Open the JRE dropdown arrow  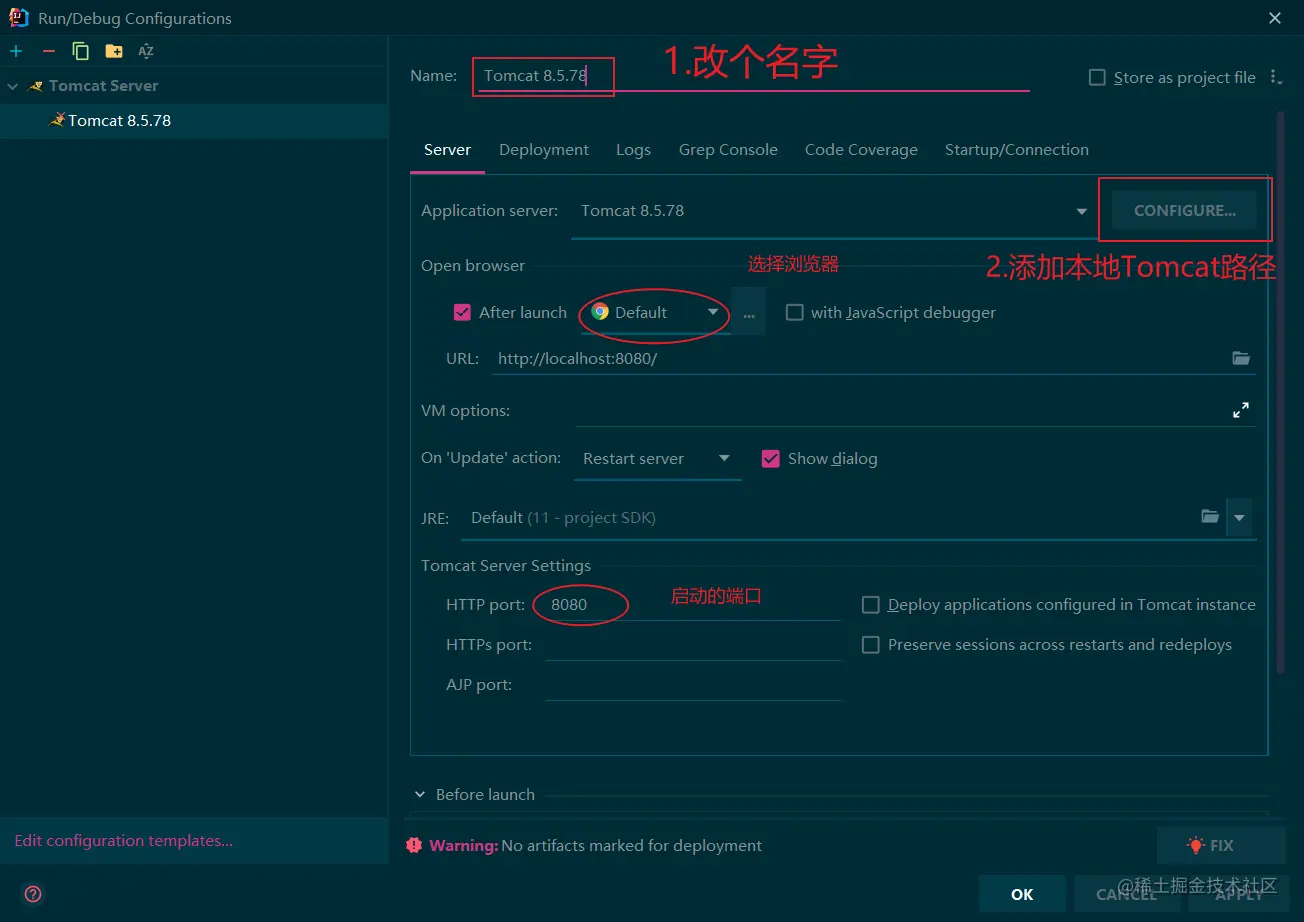point(1240,518)
